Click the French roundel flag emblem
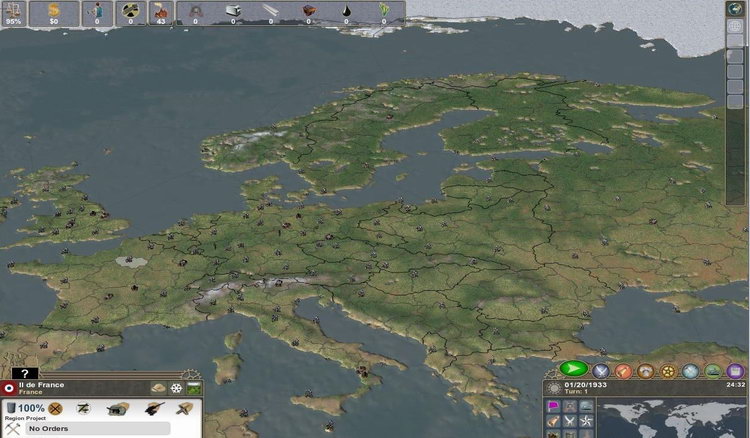The height and width of the screenshot is (438, 750). pyautogui.click(x=8, y=388)
